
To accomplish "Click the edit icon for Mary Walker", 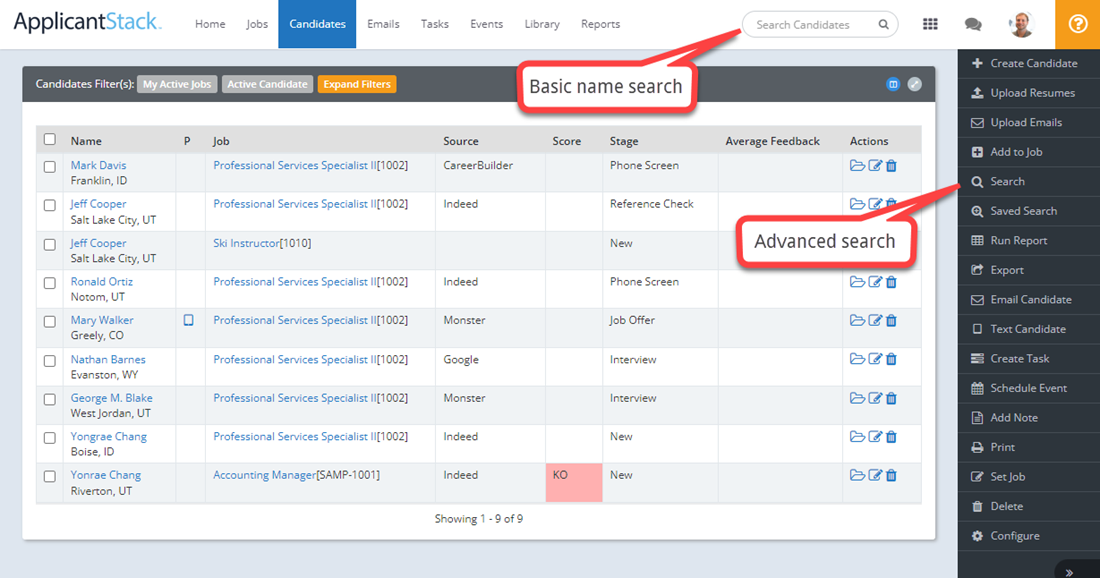I will pyautogui.click(x=875, y=321).
